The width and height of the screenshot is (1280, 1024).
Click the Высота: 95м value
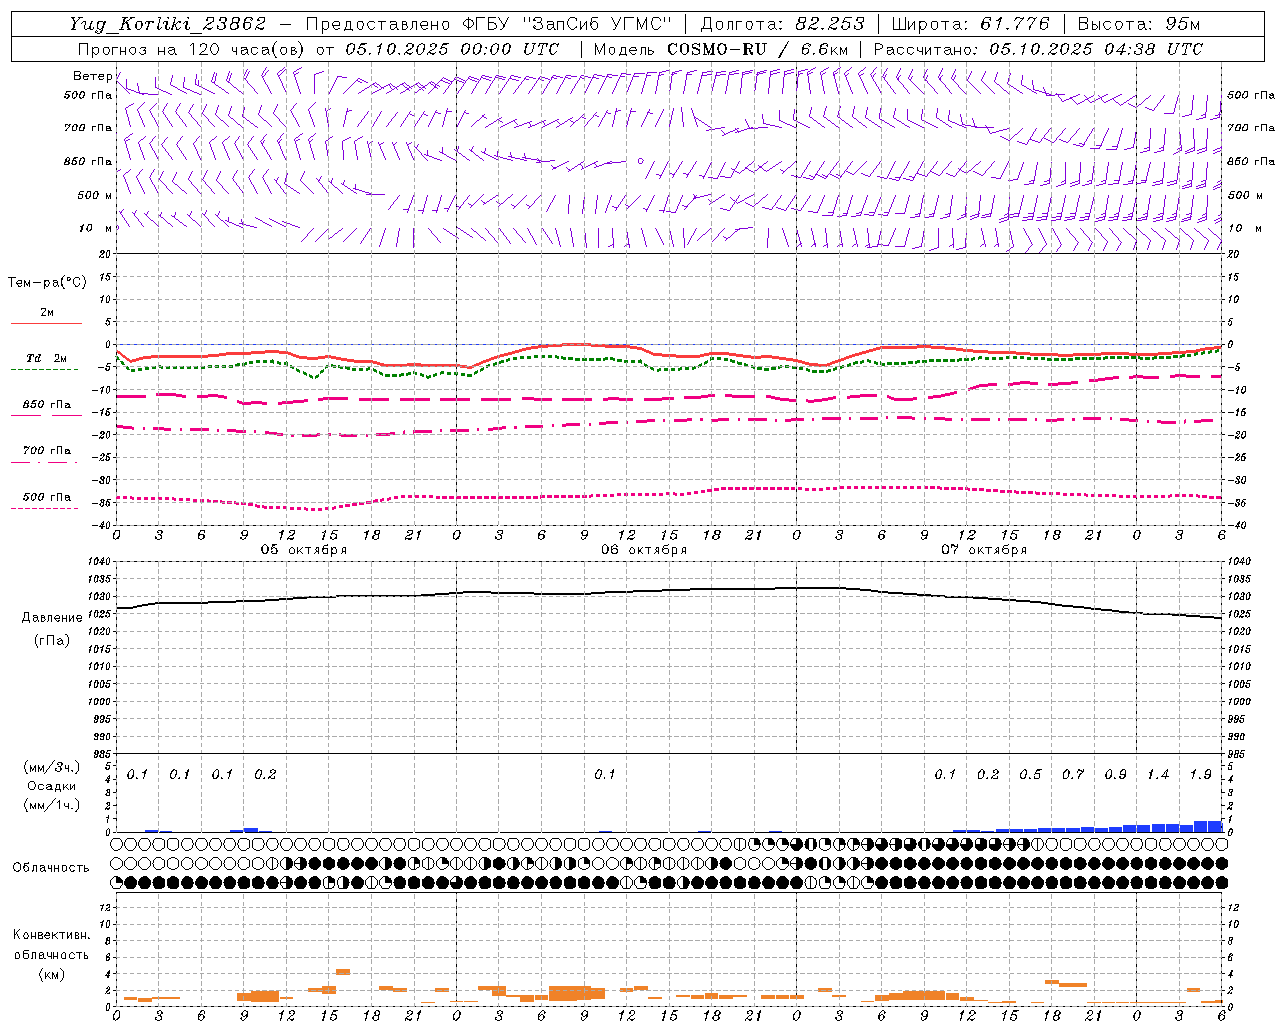tap(1138, 24)
